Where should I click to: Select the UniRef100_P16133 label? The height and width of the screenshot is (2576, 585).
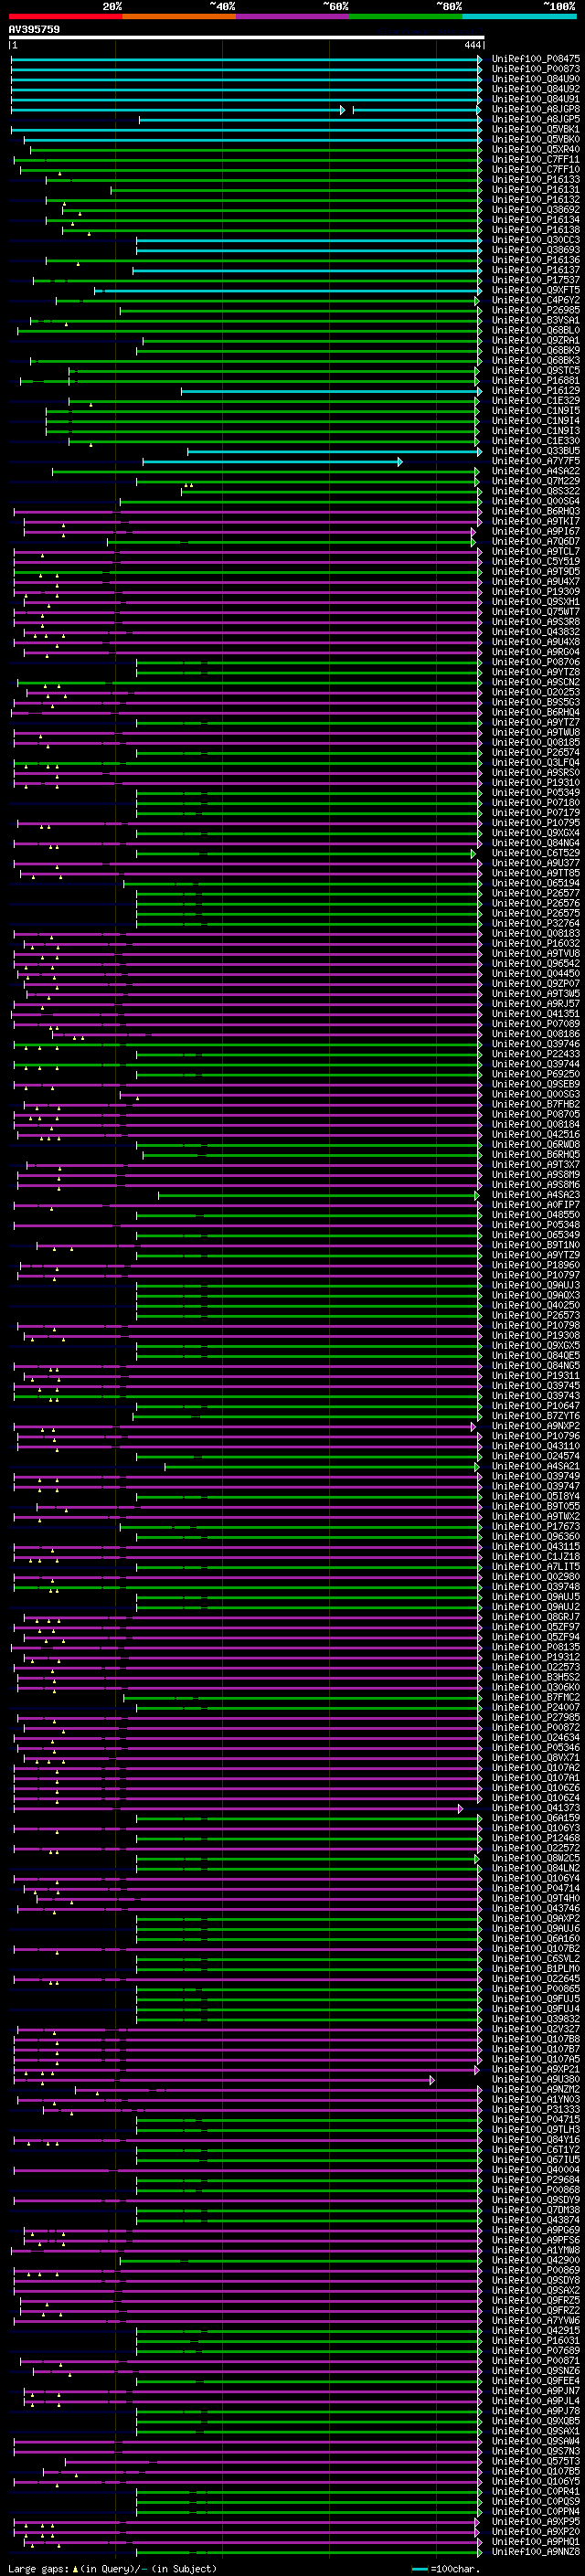click(536, 179)
